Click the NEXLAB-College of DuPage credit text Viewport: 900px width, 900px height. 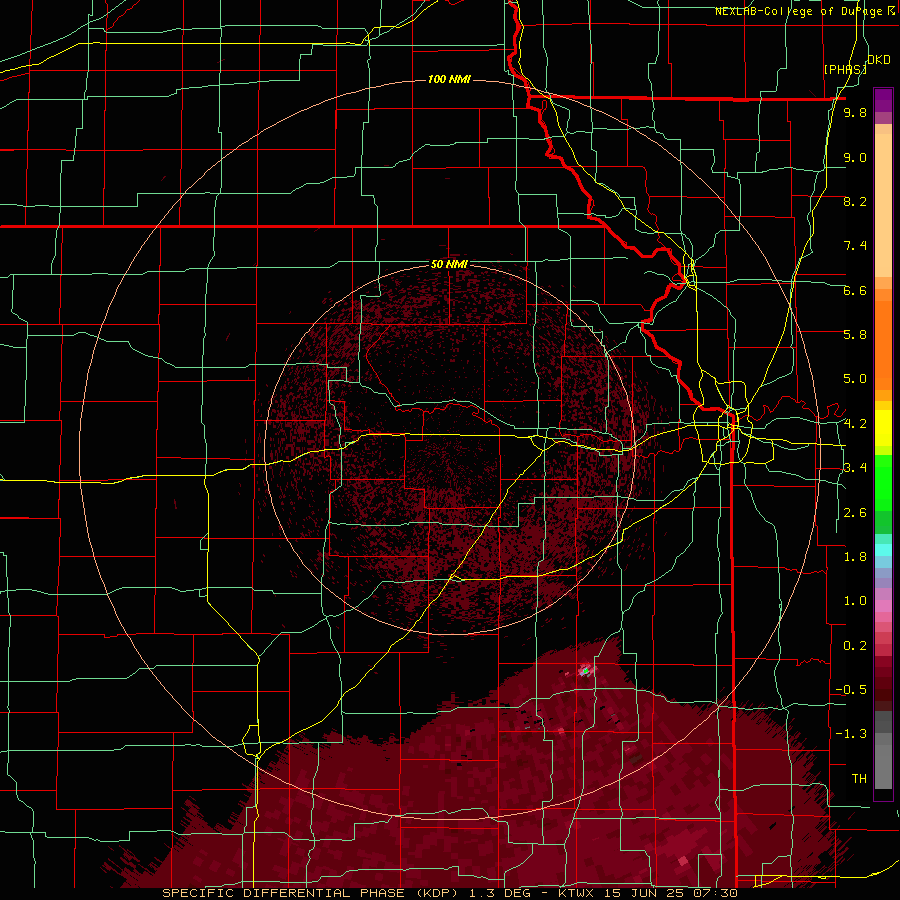pyautogui.click(x=799, y=11)
